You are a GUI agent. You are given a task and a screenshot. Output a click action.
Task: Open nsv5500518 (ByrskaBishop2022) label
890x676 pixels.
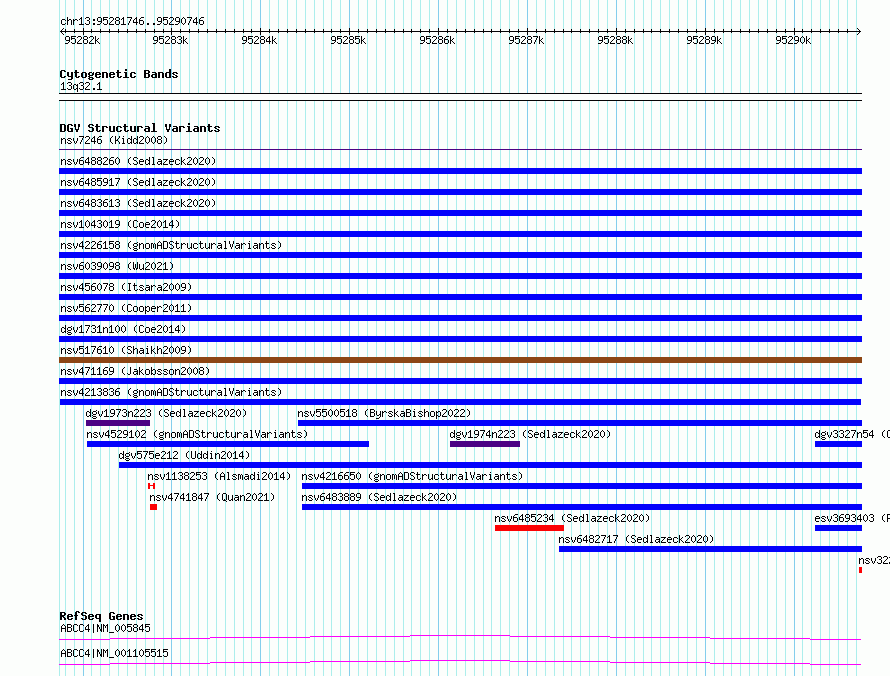384,413
